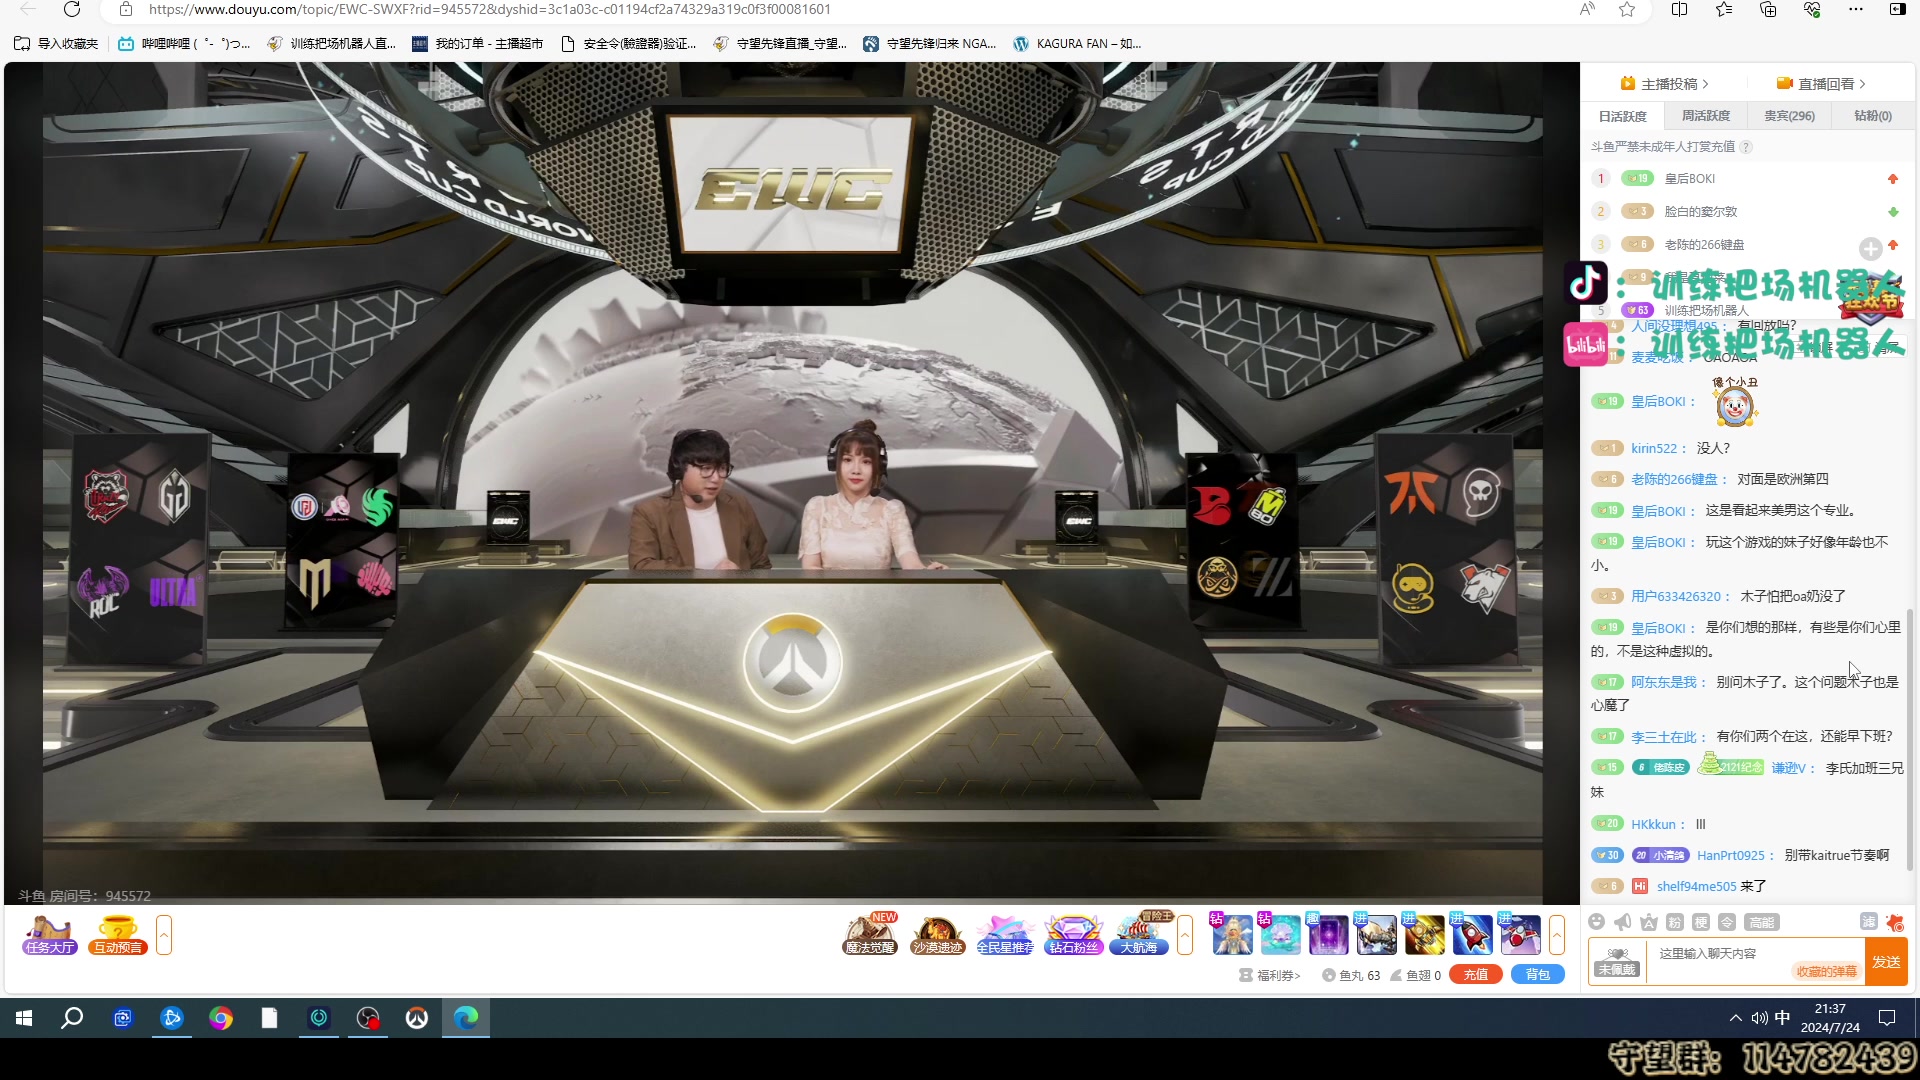Click the 令 chat toolbar icon
This screenshot has height=1080, width=1920.
click(1727, 922)
